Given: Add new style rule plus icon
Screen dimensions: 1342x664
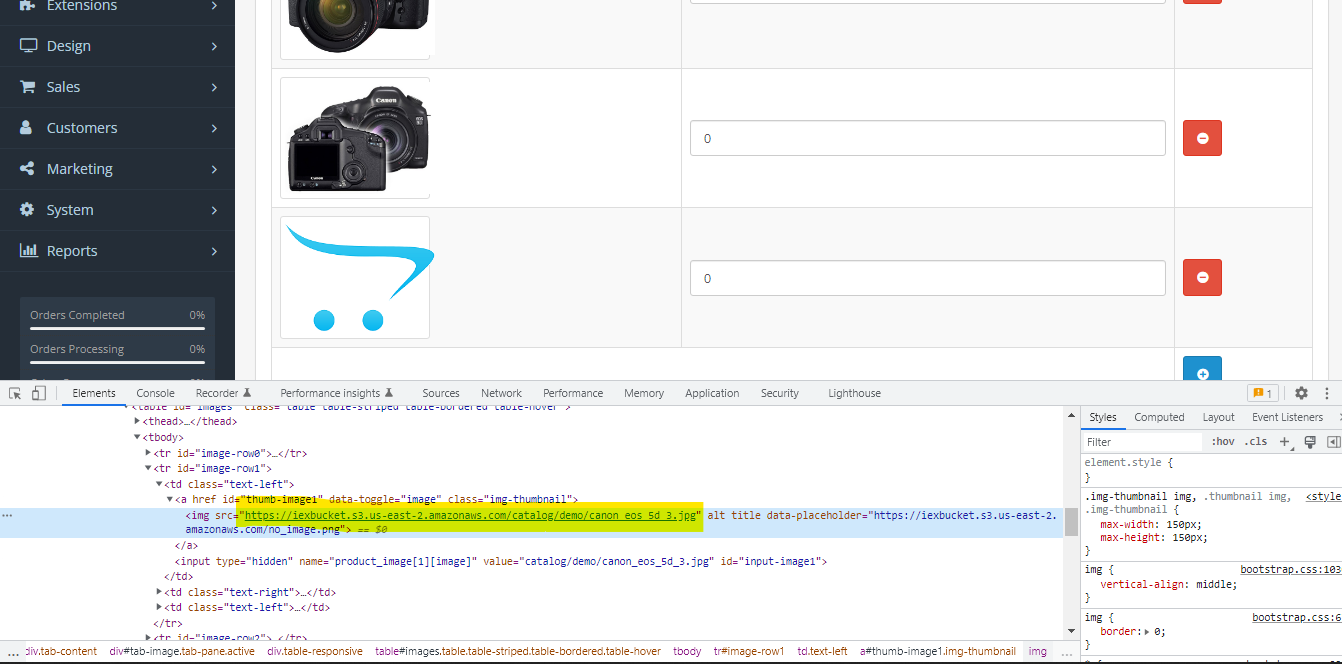Looking at the screenshot, I should pos(1285,441).
